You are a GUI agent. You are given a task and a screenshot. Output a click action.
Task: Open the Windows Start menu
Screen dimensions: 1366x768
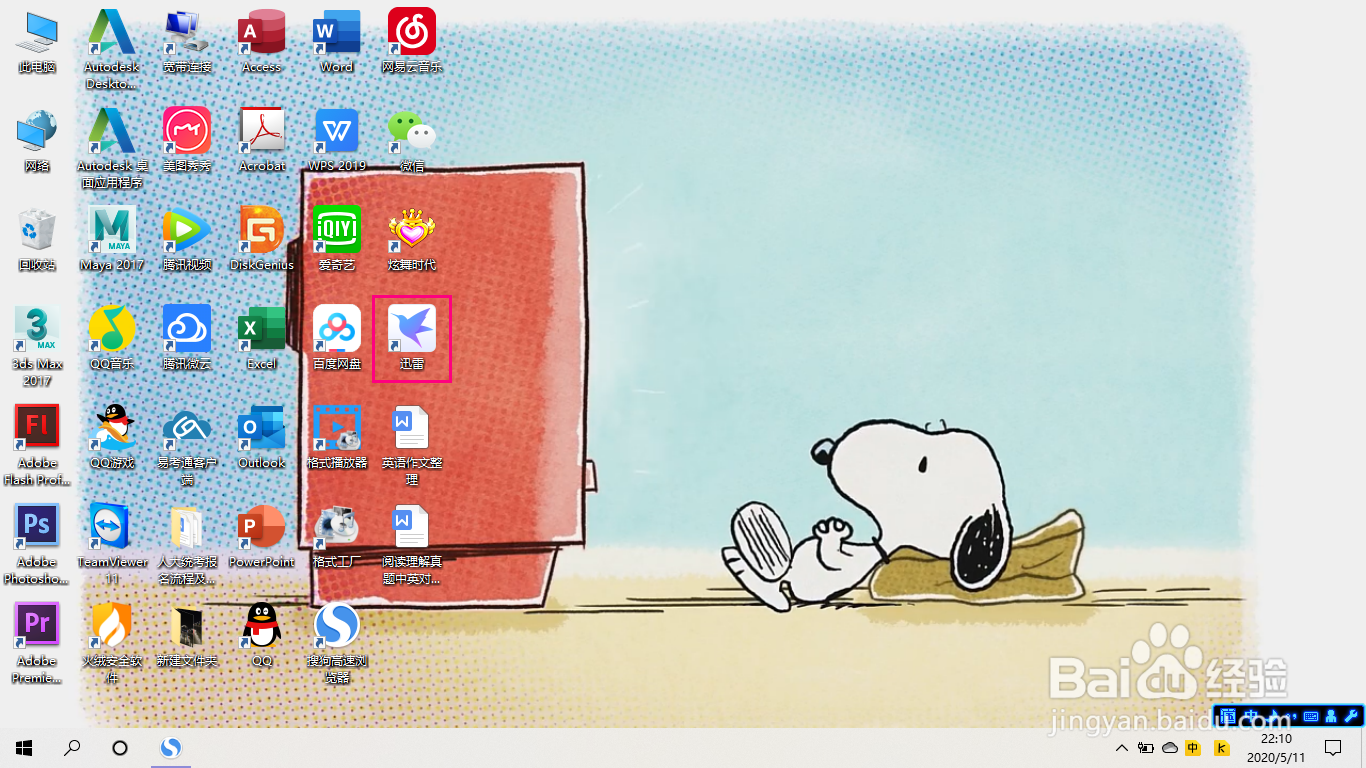pyautogui.click(x=24, y=747)
